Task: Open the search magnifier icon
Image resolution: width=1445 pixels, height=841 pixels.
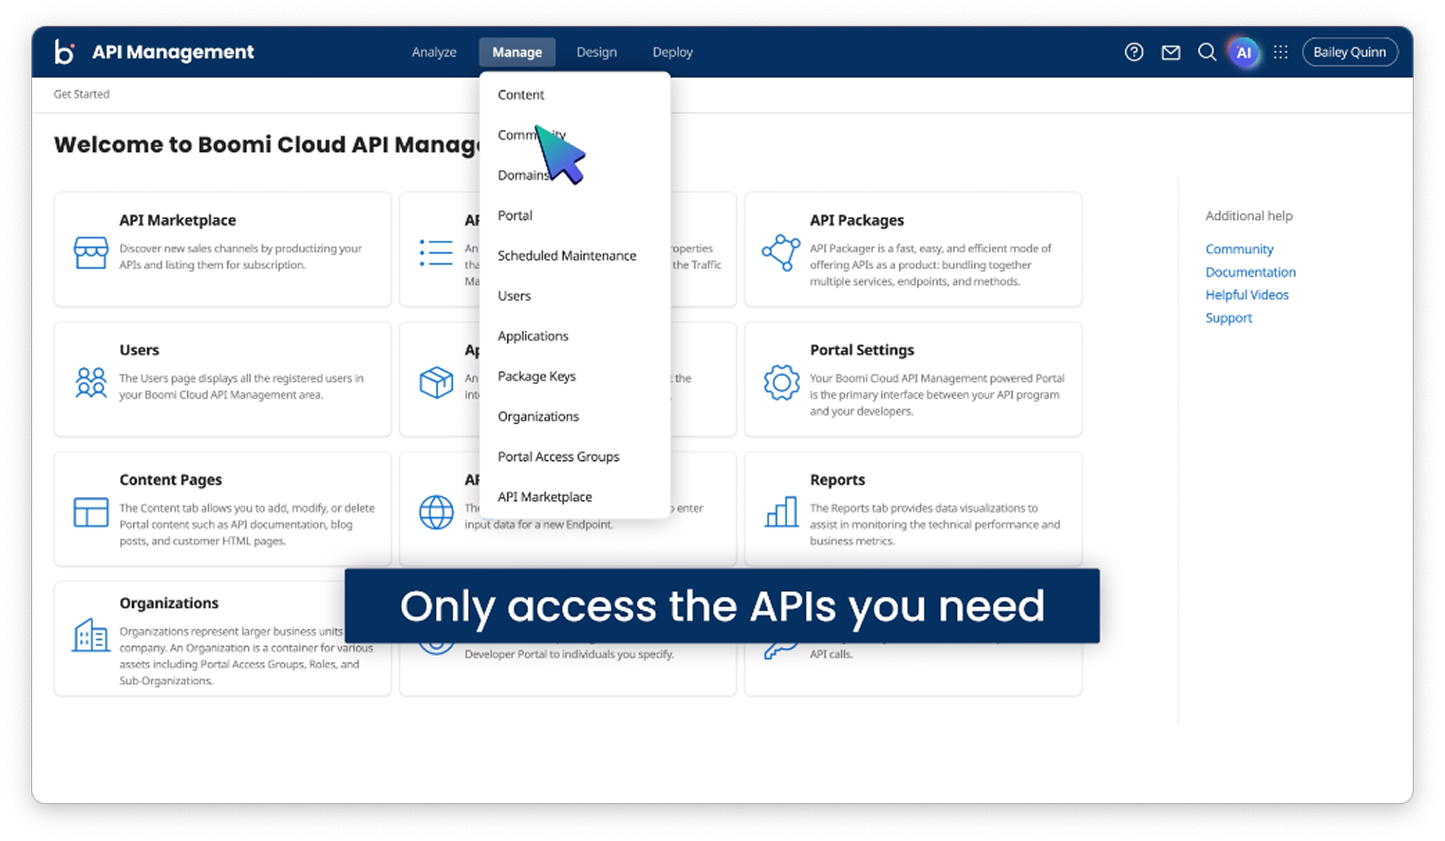Action: [x=1207, y=52]
